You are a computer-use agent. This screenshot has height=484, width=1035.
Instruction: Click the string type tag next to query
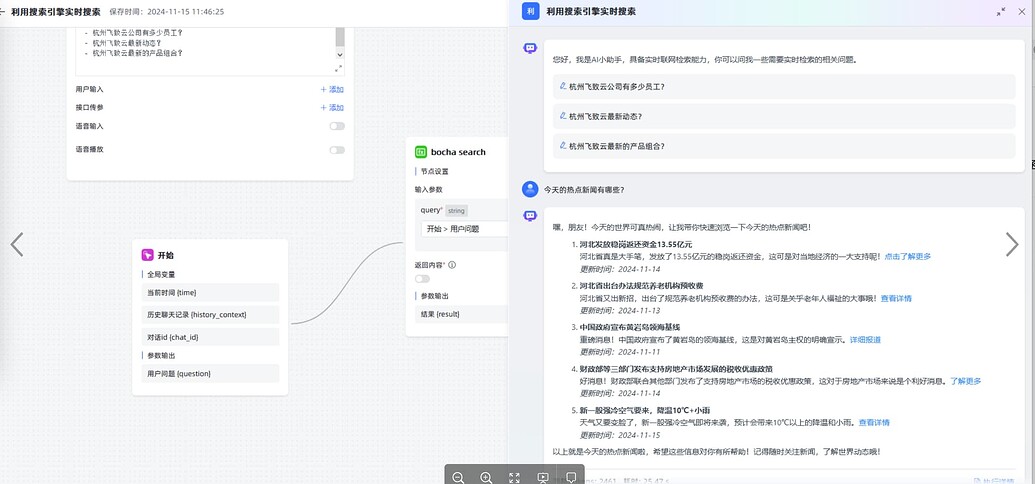click(456, 211)
